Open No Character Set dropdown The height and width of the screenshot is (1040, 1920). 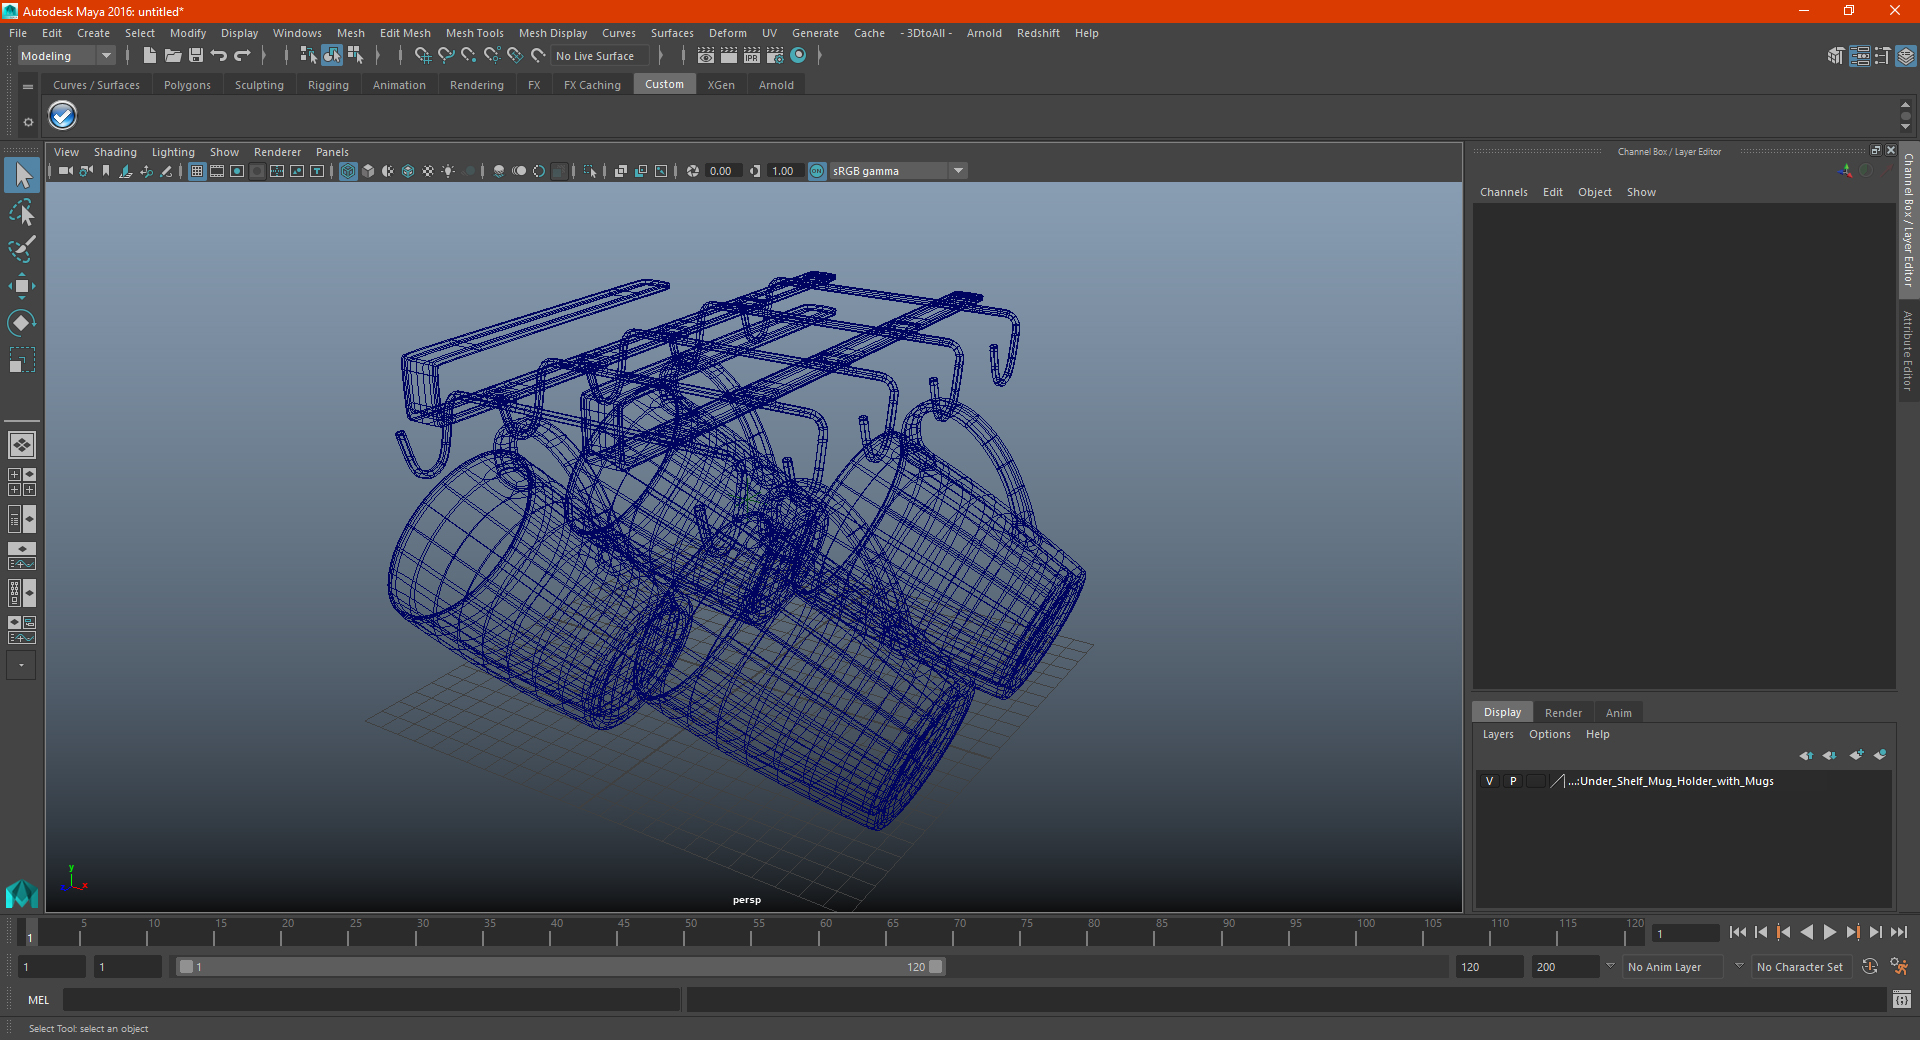[x=1802, y=967]
